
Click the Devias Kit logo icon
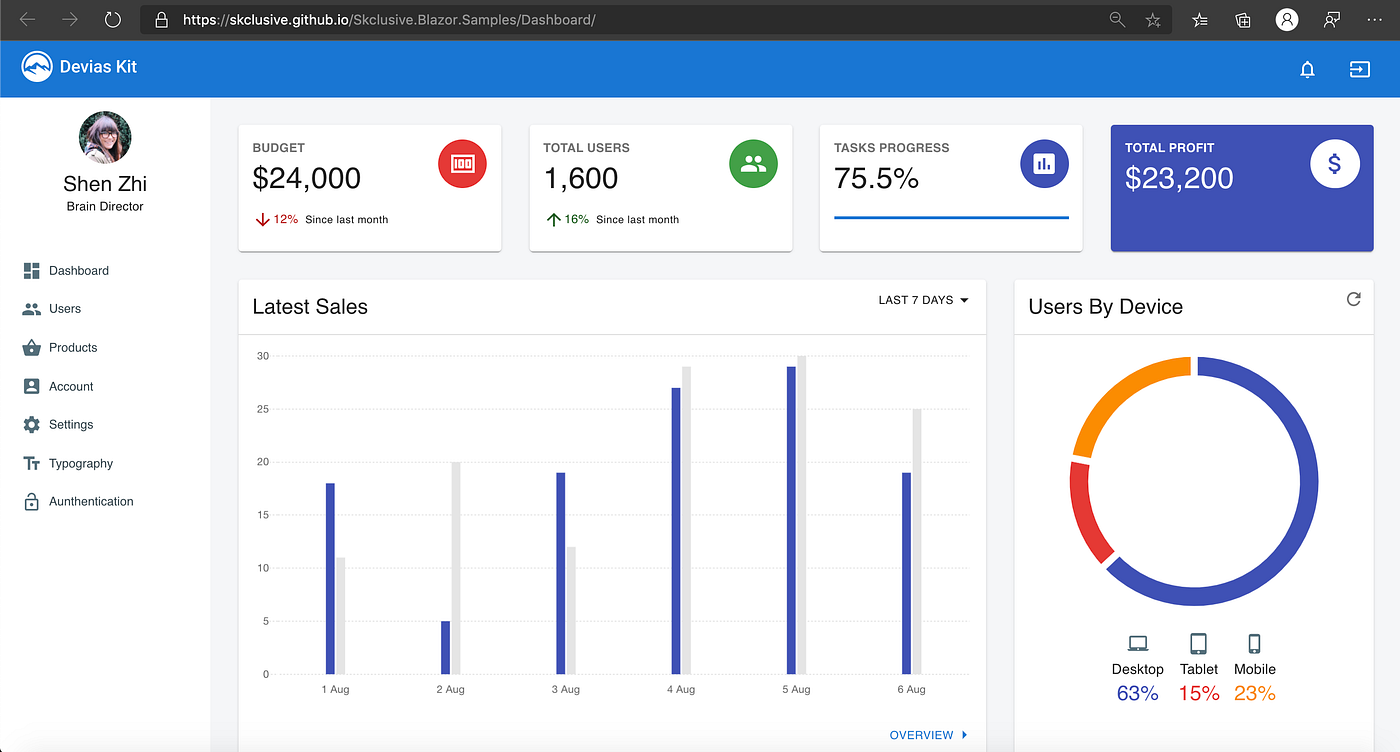(36, 68)
